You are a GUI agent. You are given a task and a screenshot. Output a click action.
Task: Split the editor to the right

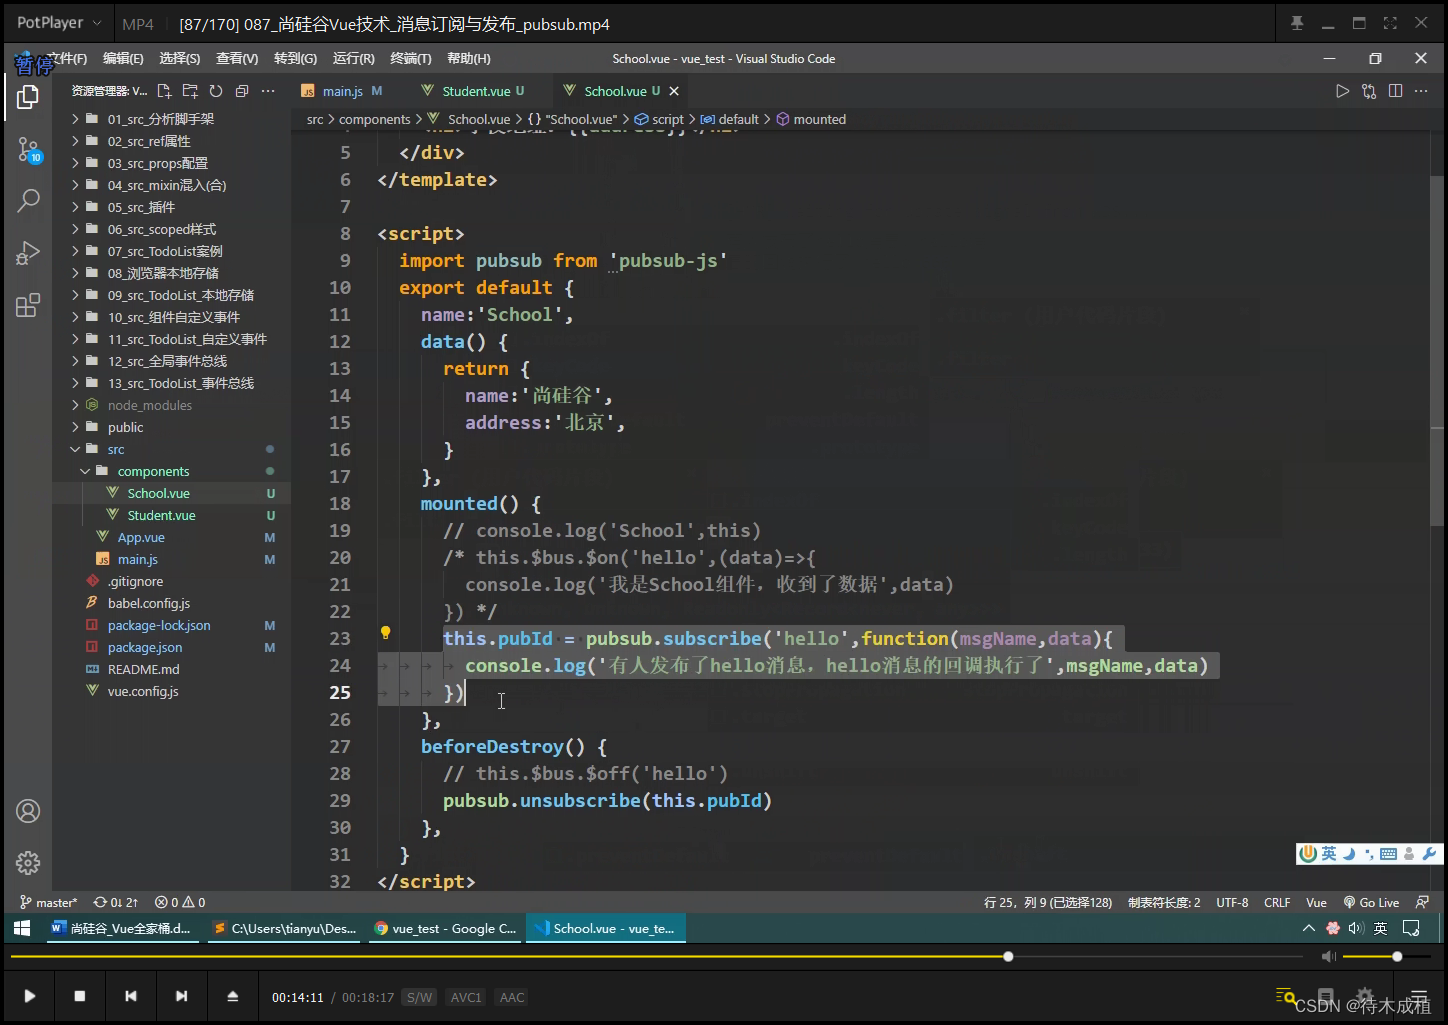[1395, 91]
